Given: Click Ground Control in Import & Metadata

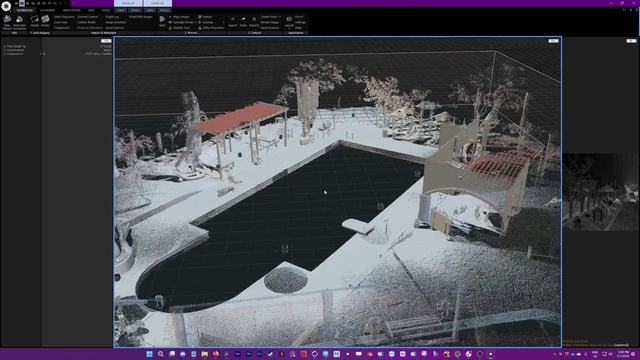Looking at the screenshot, I should click(87, 17).
